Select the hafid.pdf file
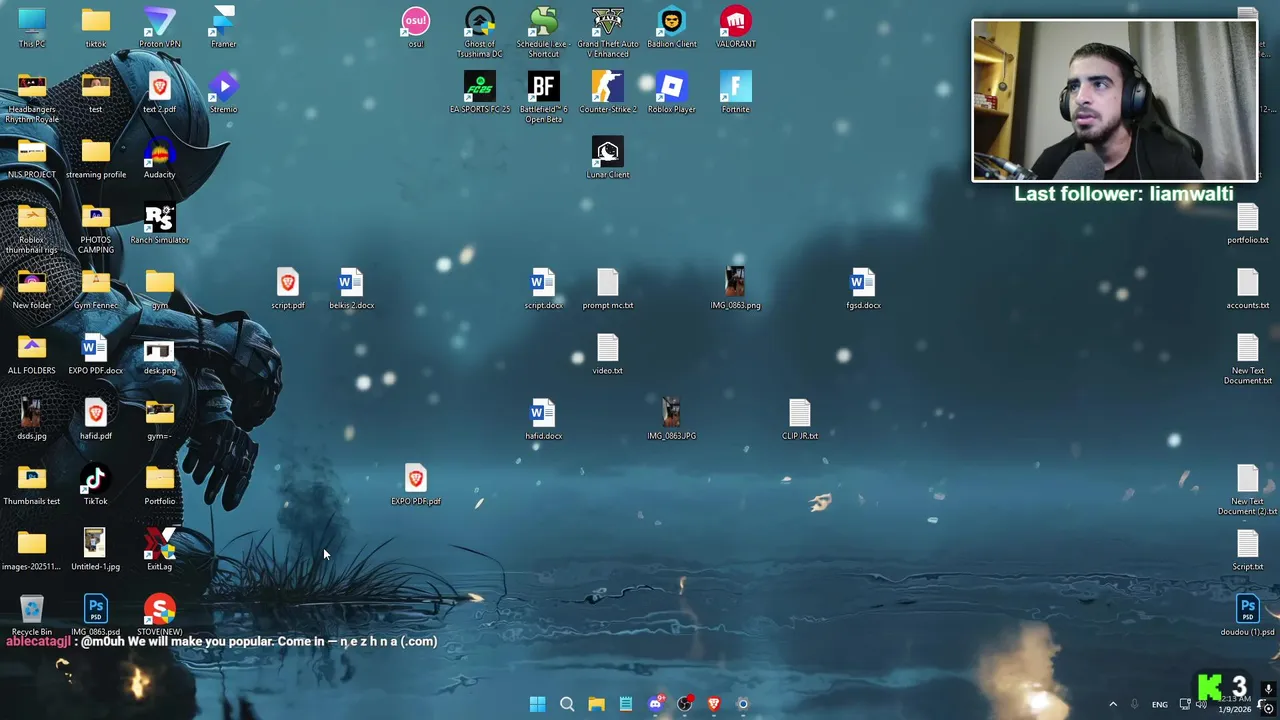 click(x=96, y=418)
